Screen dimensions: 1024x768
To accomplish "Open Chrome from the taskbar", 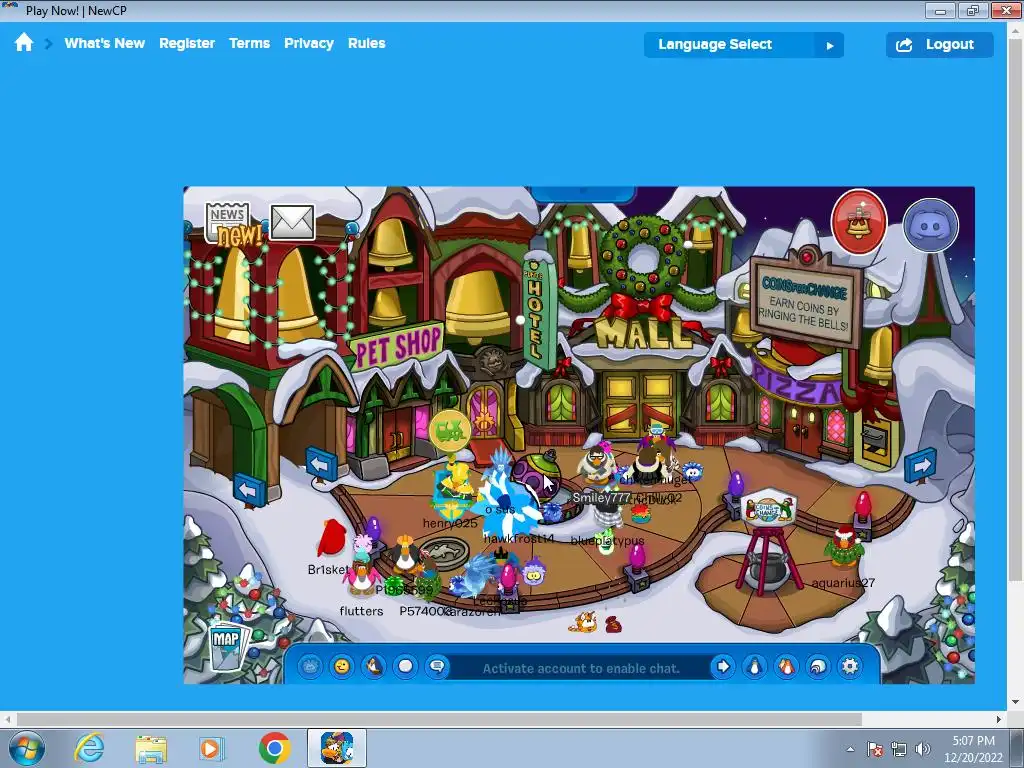I will tap(274, 748).
